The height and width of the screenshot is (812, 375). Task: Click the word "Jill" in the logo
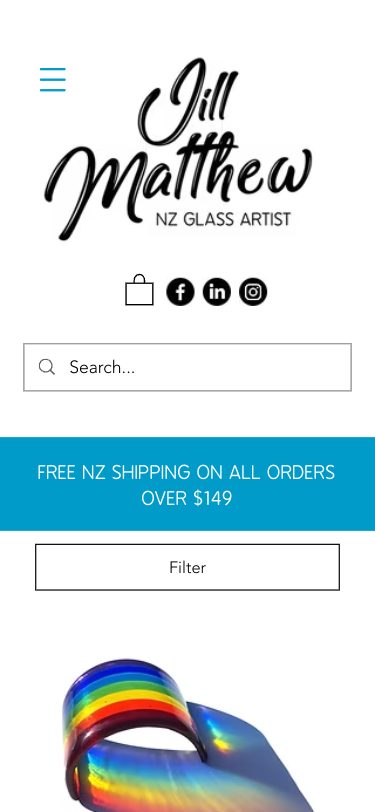188,101
